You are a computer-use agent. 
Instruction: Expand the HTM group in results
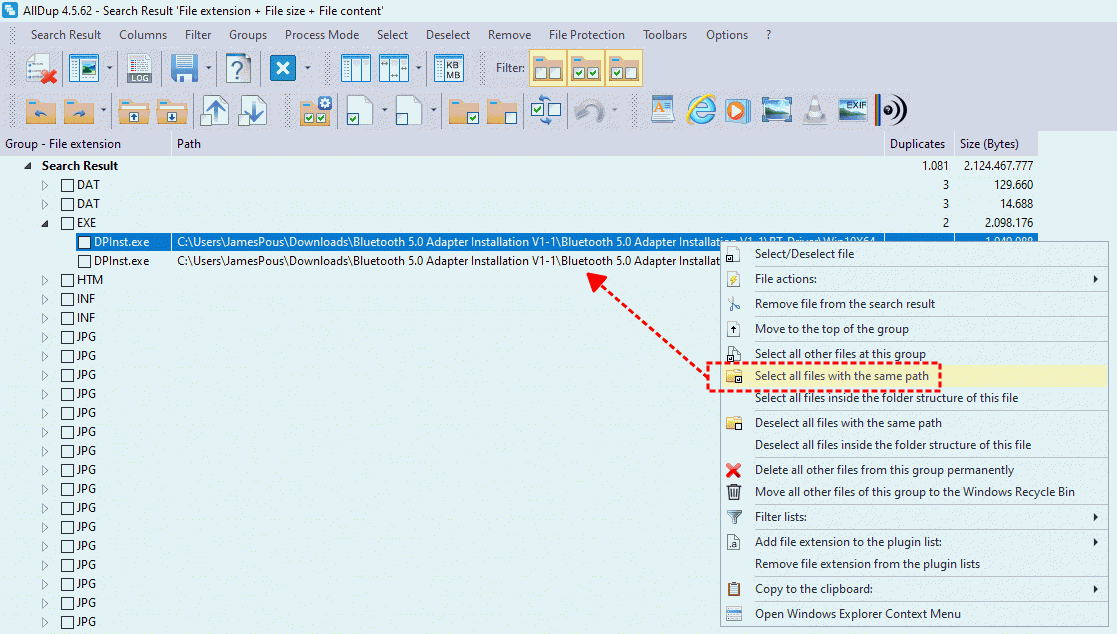point(45,280)
